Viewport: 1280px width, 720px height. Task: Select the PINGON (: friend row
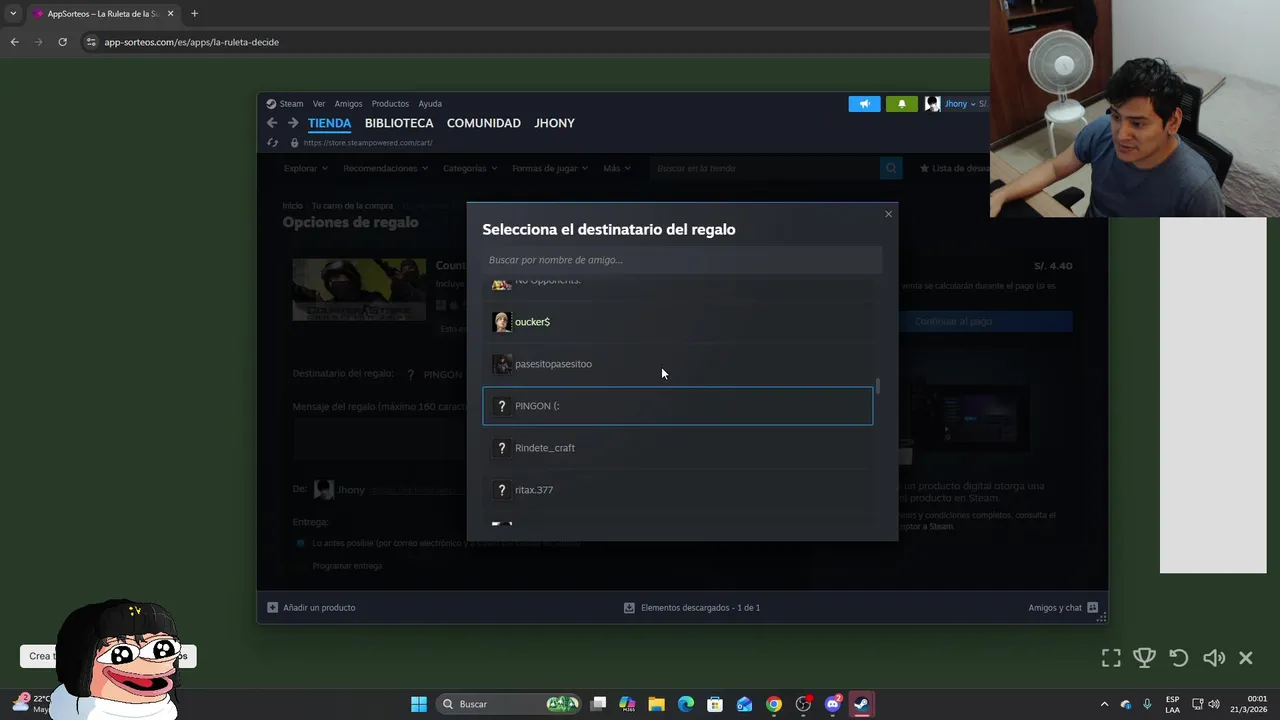678,406
